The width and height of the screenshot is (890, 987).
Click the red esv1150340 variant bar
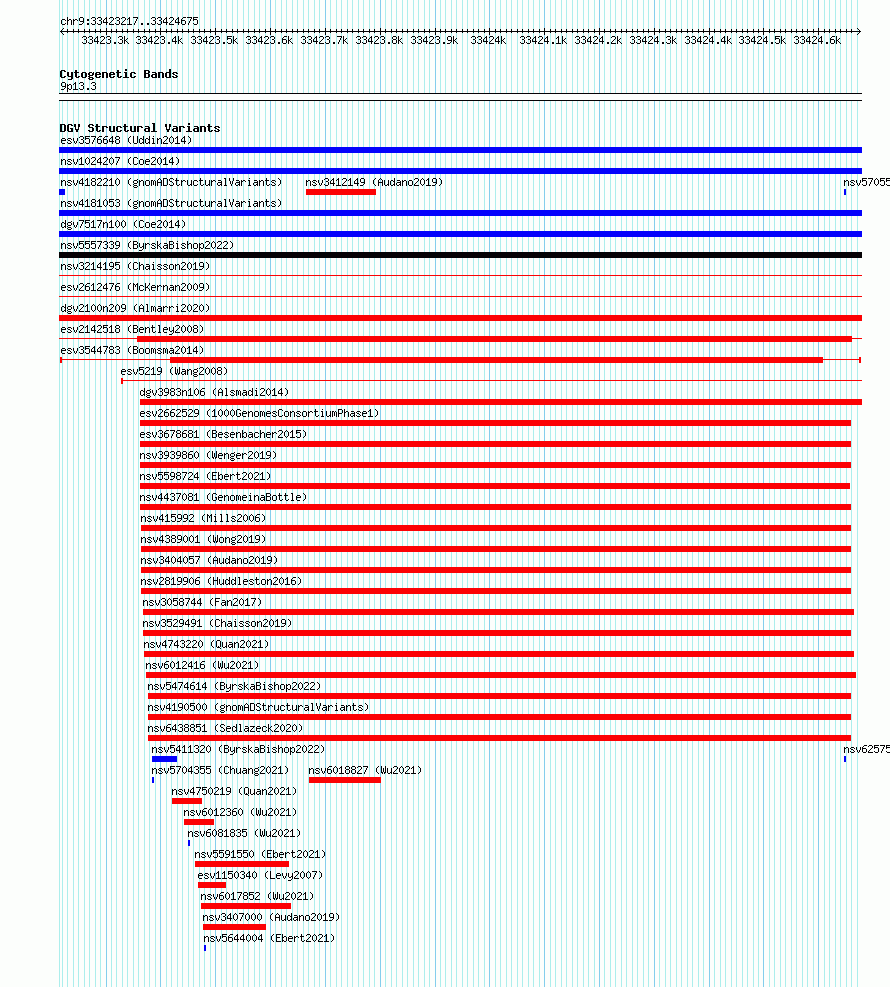tap(212, 885)
